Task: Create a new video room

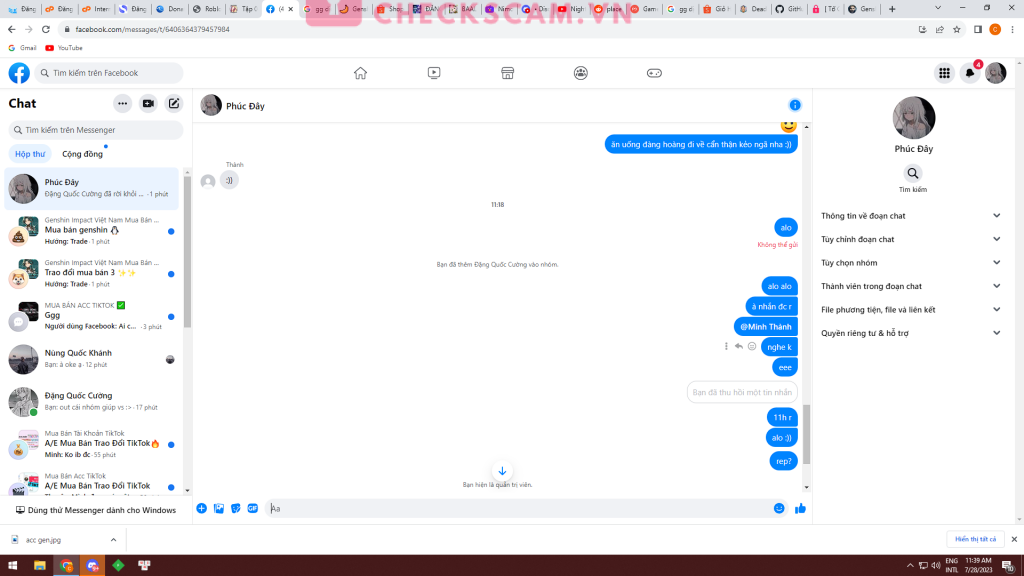Action: 148,103
